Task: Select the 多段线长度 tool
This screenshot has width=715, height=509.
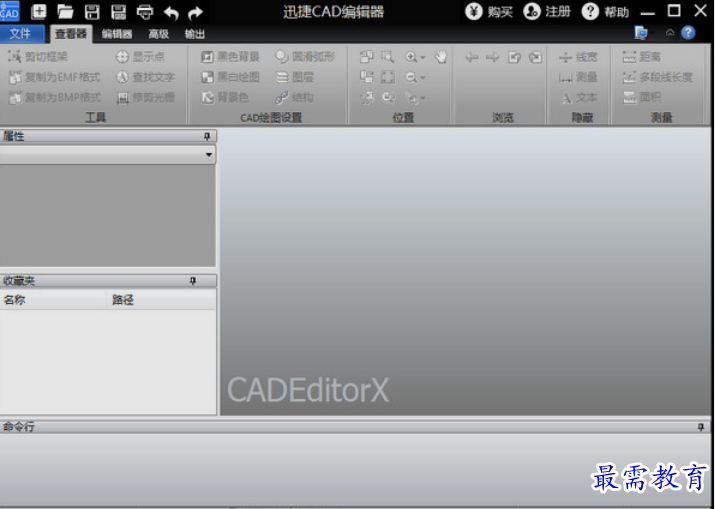Action: pyautogui.click(x=657, y=77)
